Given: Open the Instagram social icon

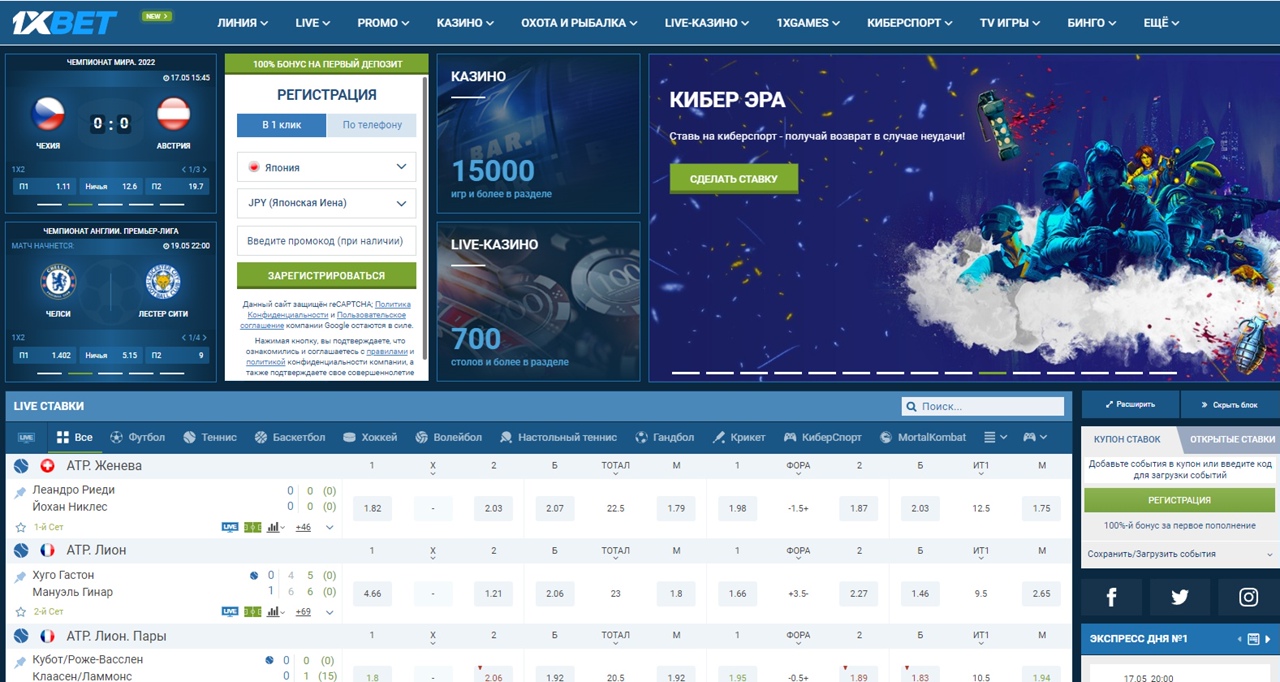Looking at the screenshot, I should coord(1249,597).
